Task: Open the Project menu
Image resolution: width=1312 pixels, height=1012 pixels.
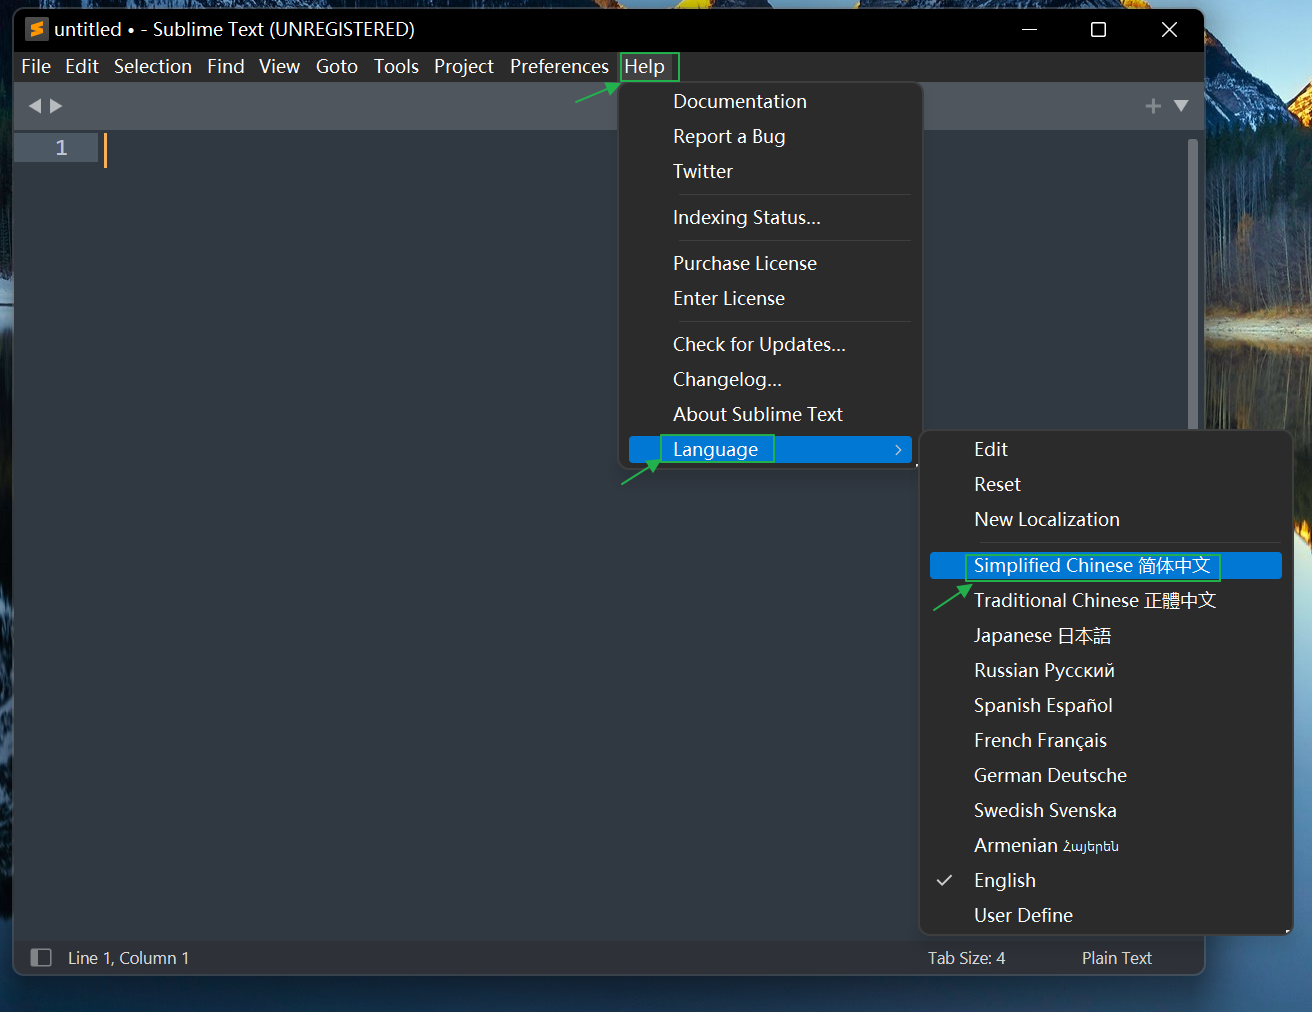Action: 464,67
